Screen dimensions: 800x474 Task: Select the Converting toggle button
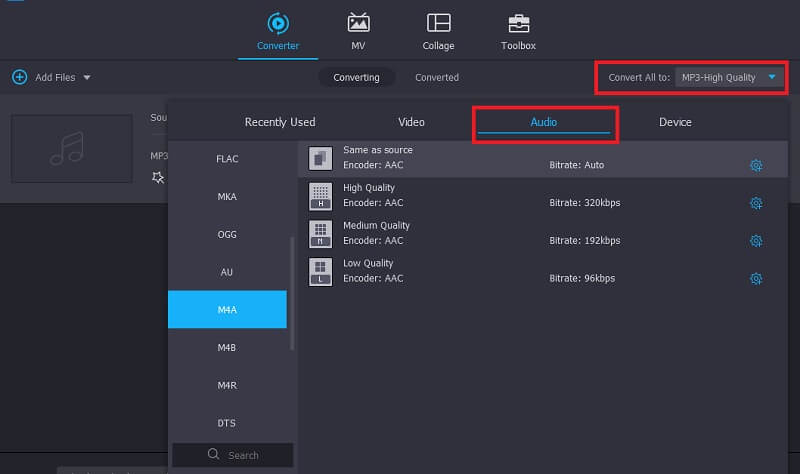357,77
